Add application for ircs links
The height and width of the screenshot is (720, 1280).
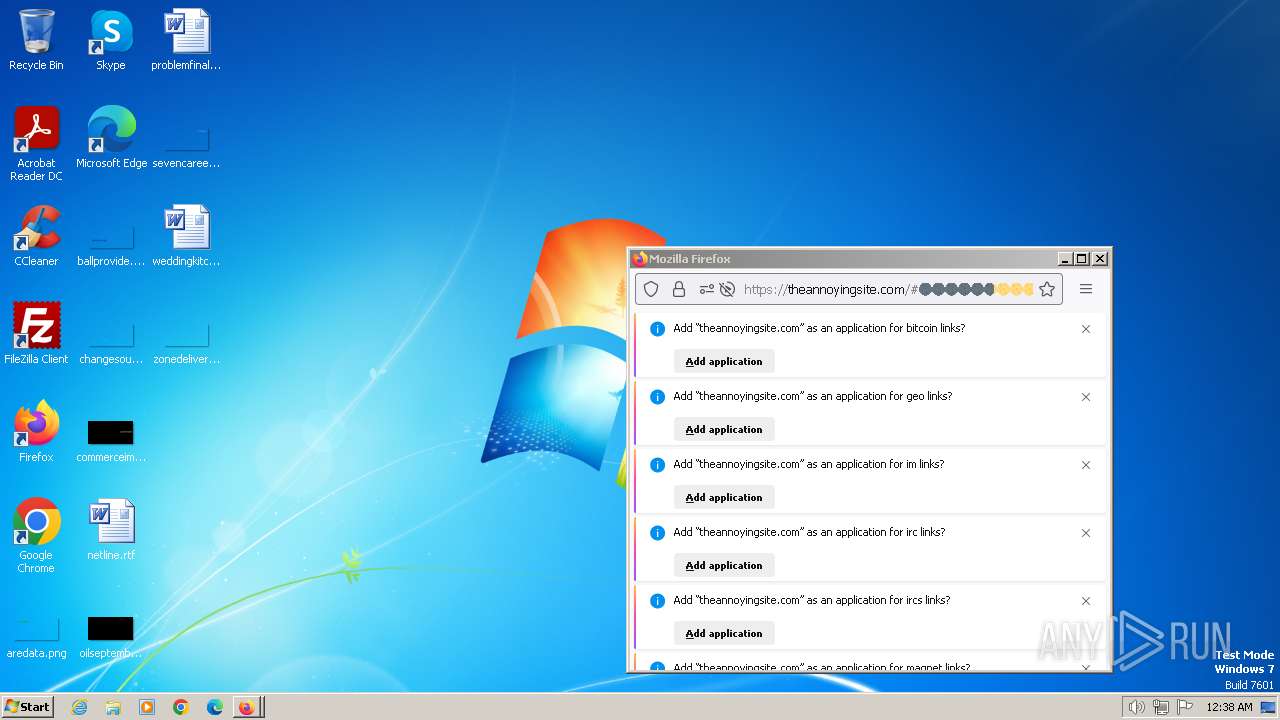point(724,634)
